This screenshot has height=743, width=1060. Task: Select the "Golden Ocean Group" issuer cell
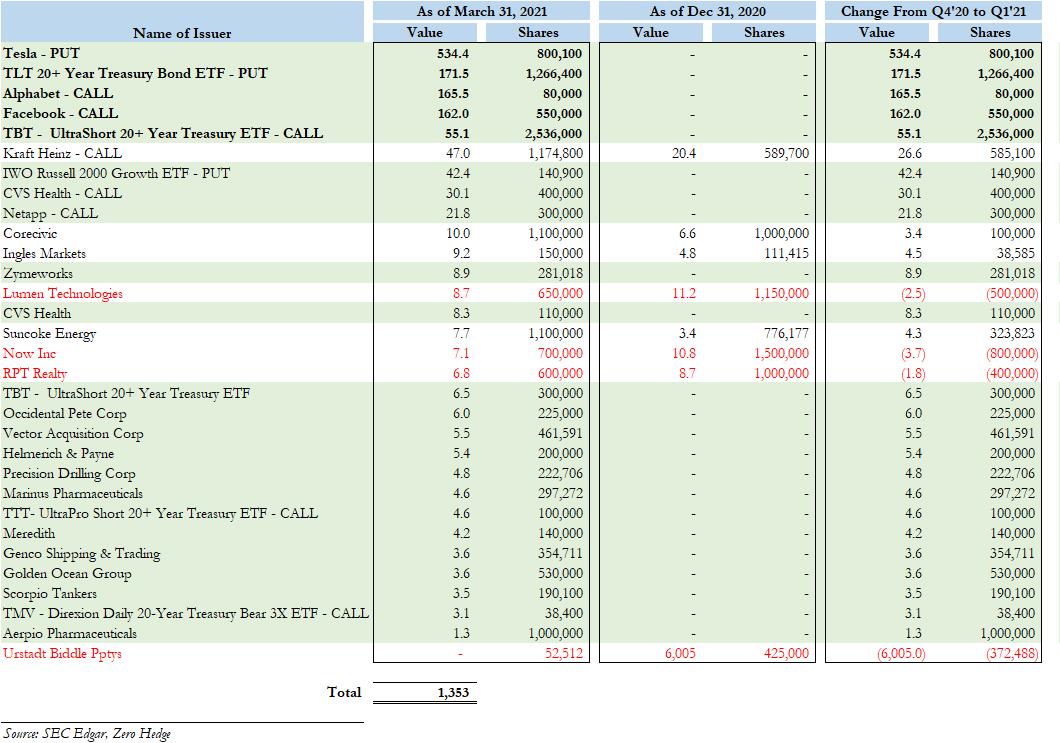point(67,573)
